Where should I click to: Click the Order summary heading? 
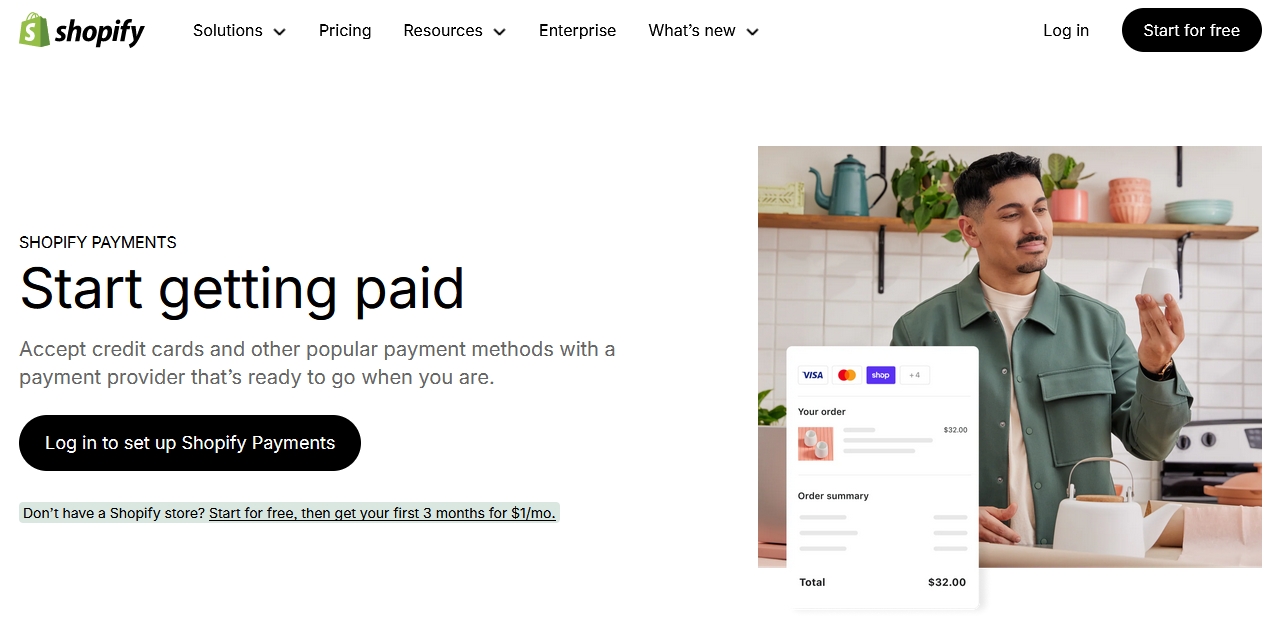coord(833,496)
